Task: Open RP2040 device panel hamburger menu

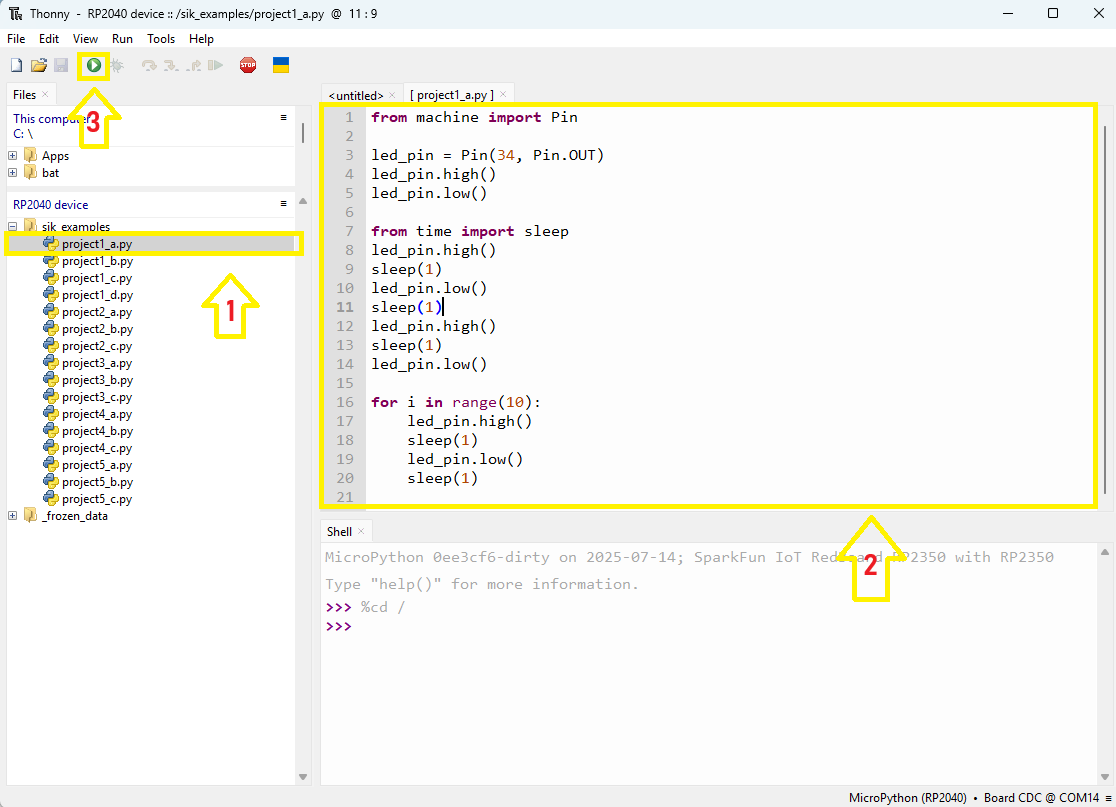Action: click(x=284, y=204)
